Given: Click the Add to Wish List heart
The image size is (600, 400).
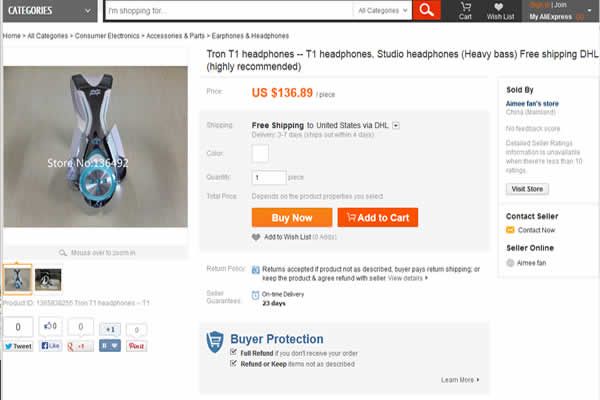Looking at the screenshot, I should (256, 237).
